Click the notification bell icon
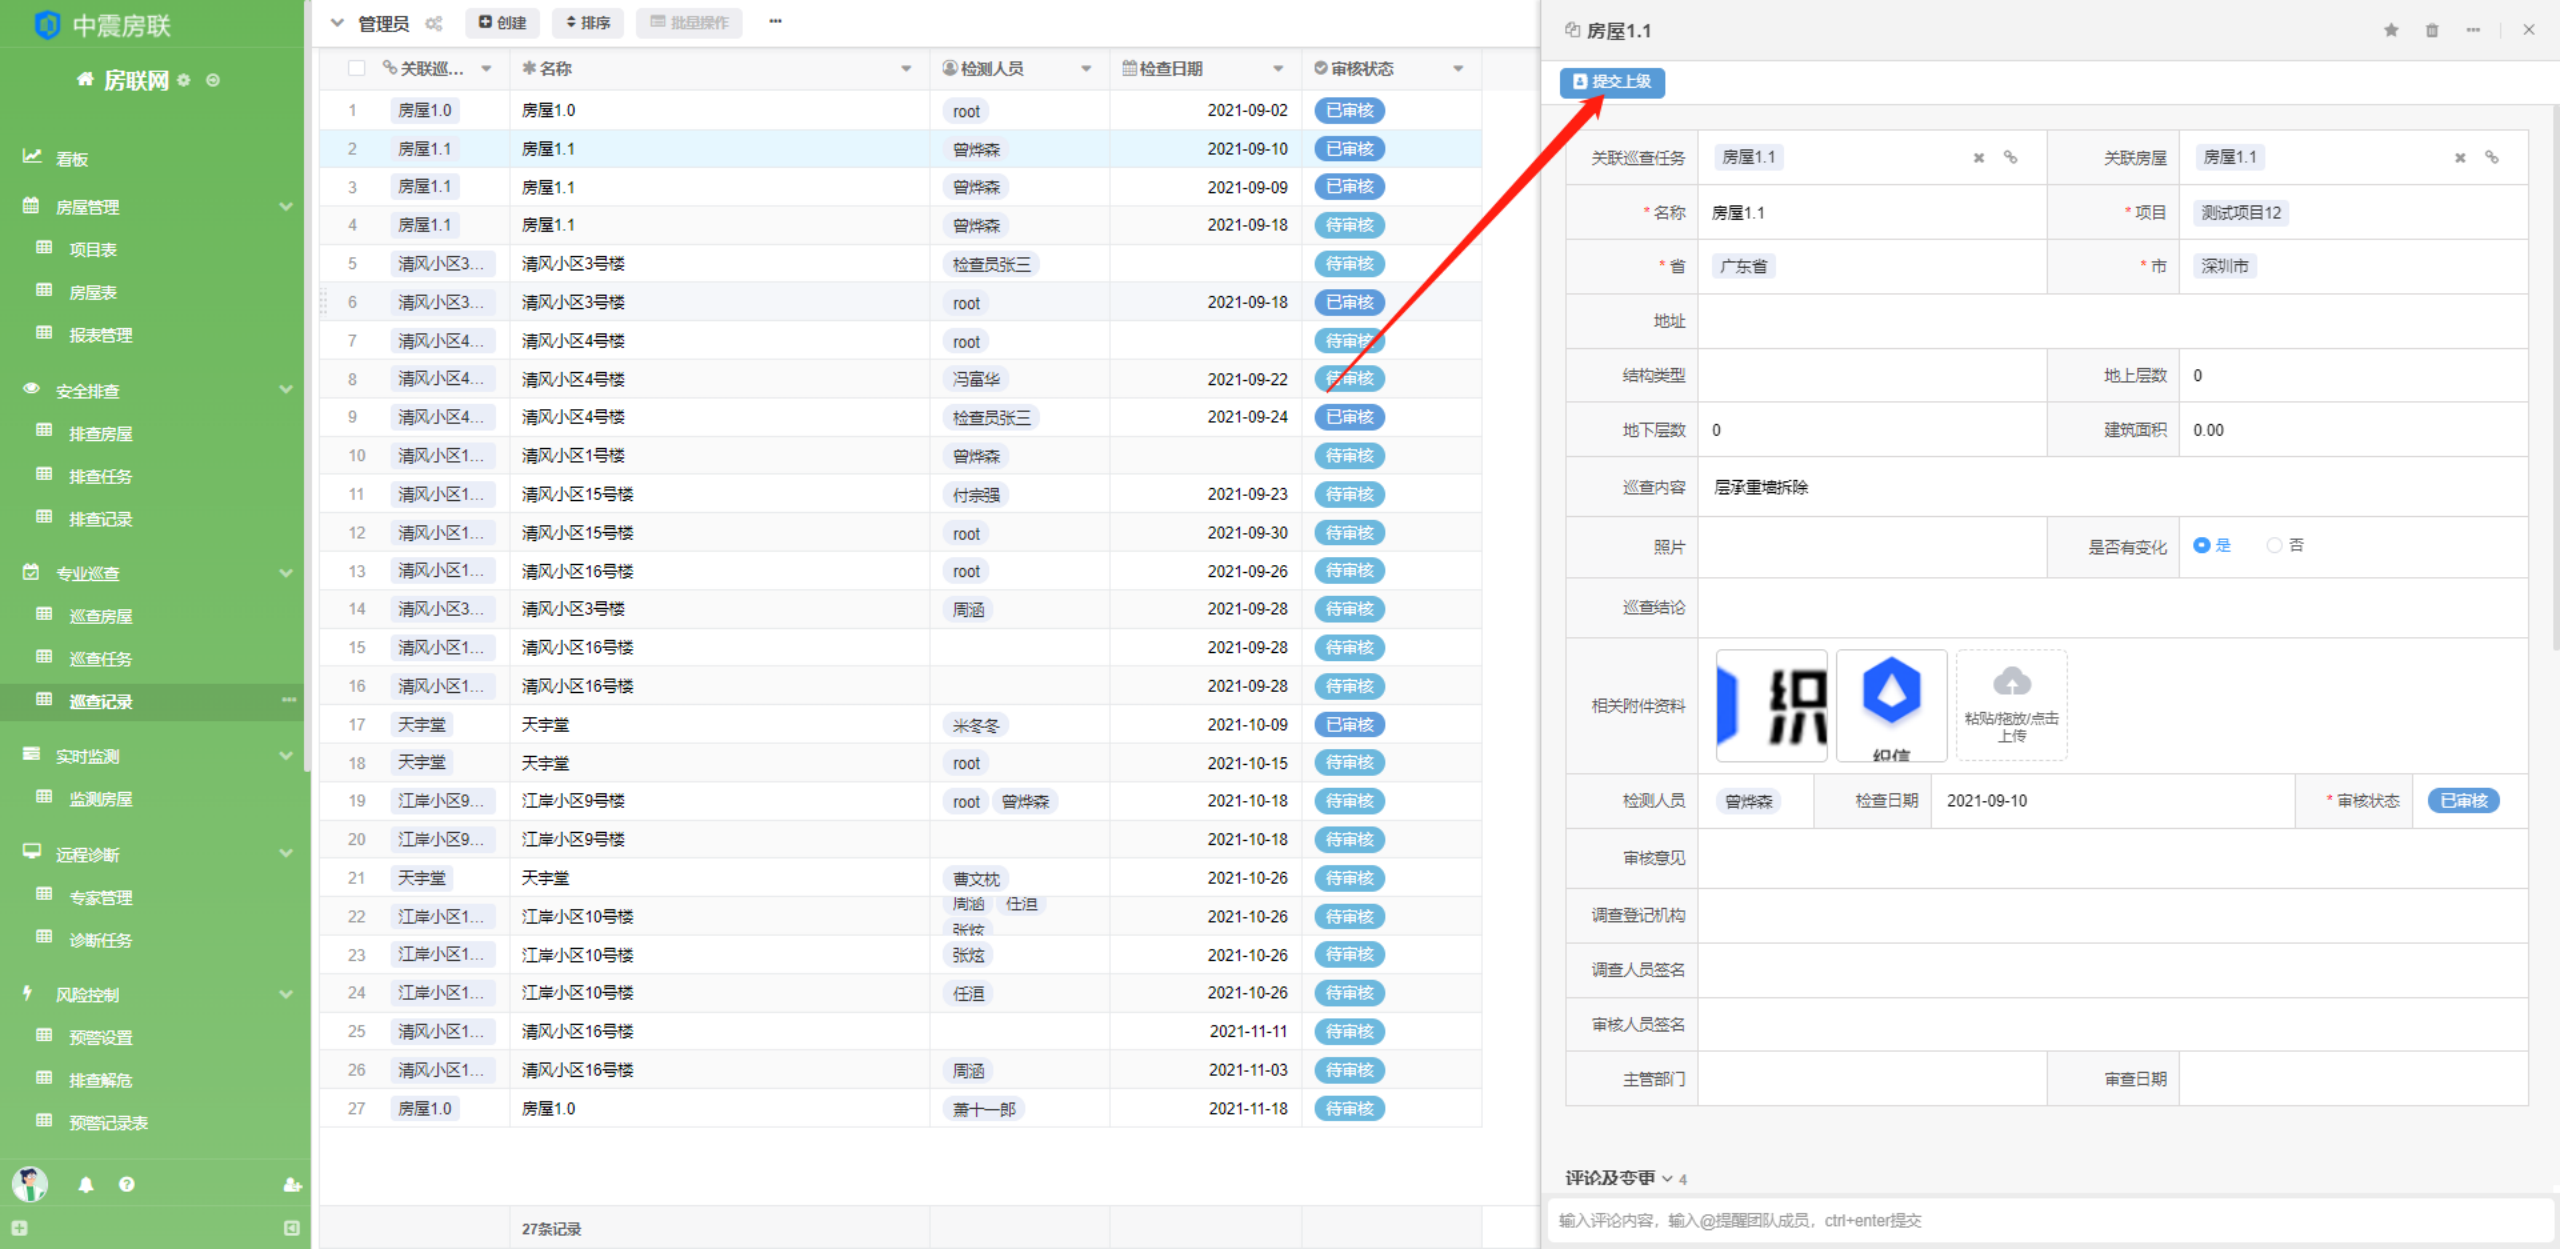The image size is (2560, 1249). 86,1185
